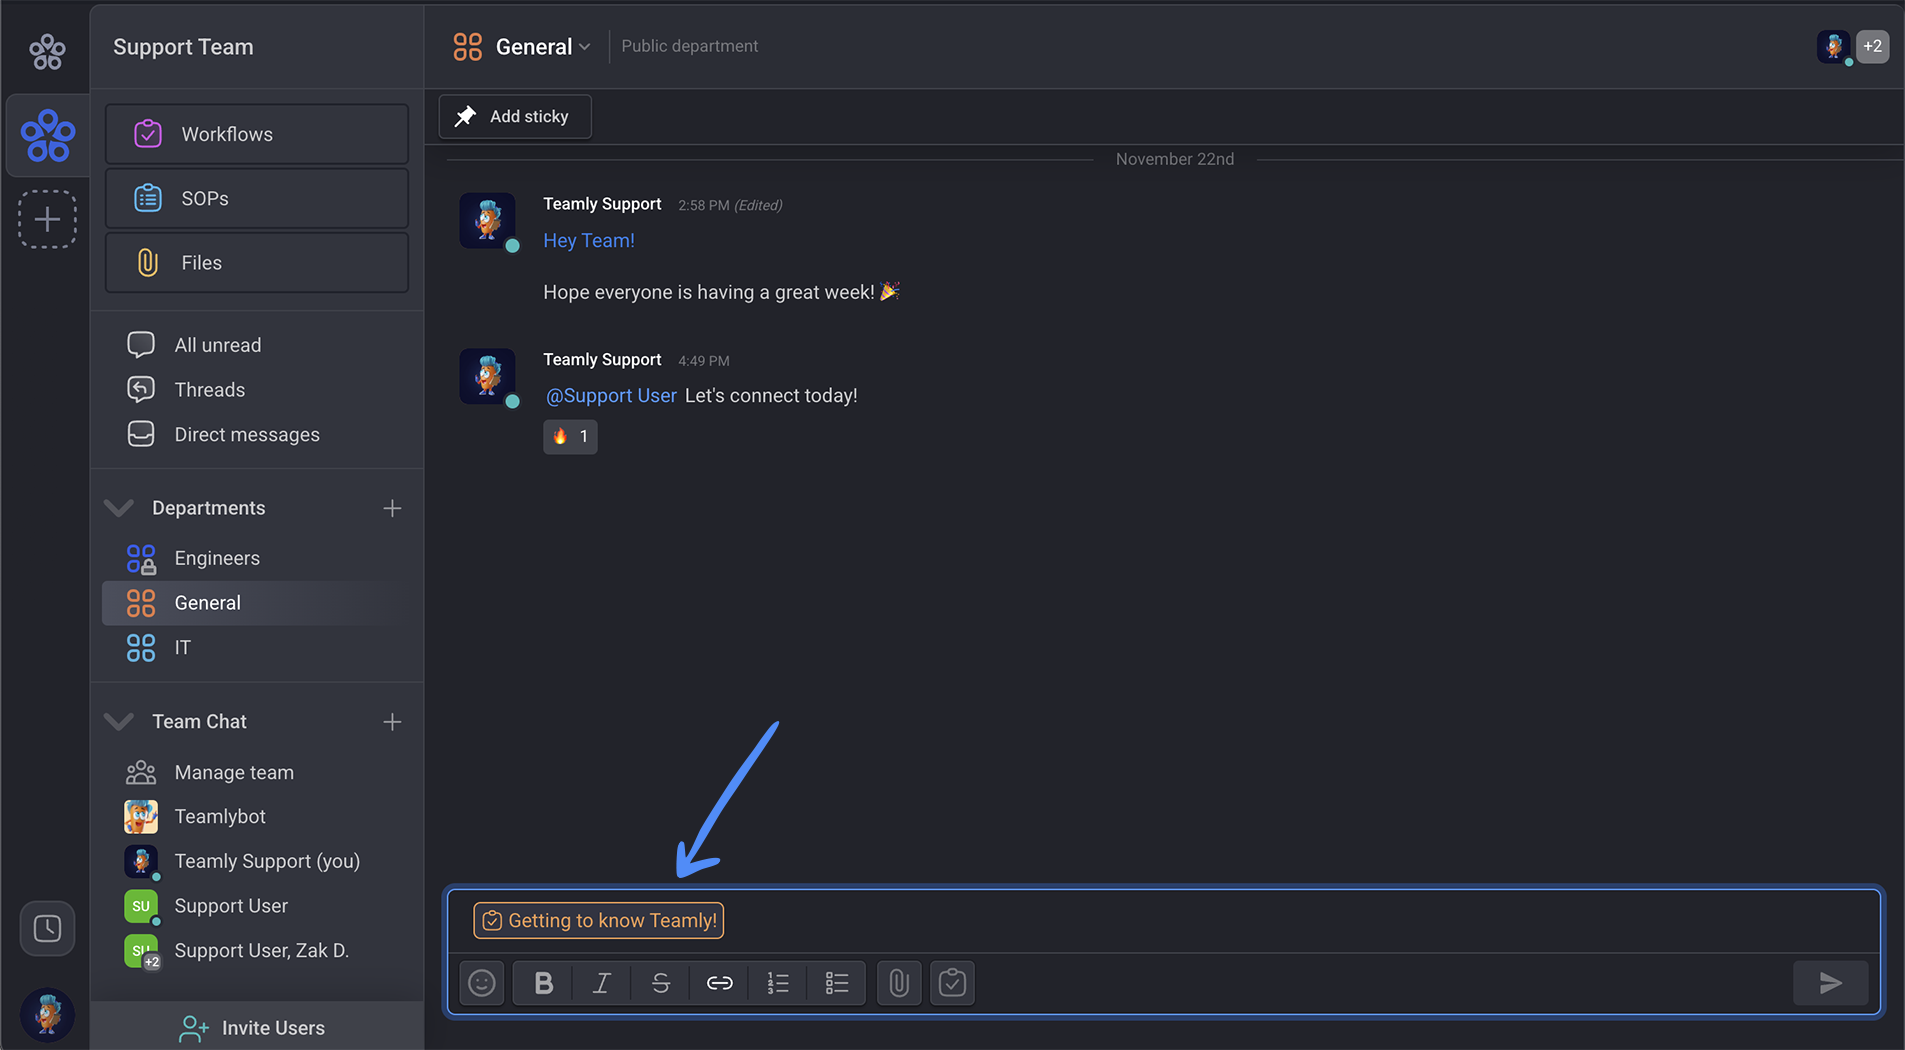The width and height of the screenshot is (1905, 1050).
Task: Click Invite Users
Action: click(257, 1028)
